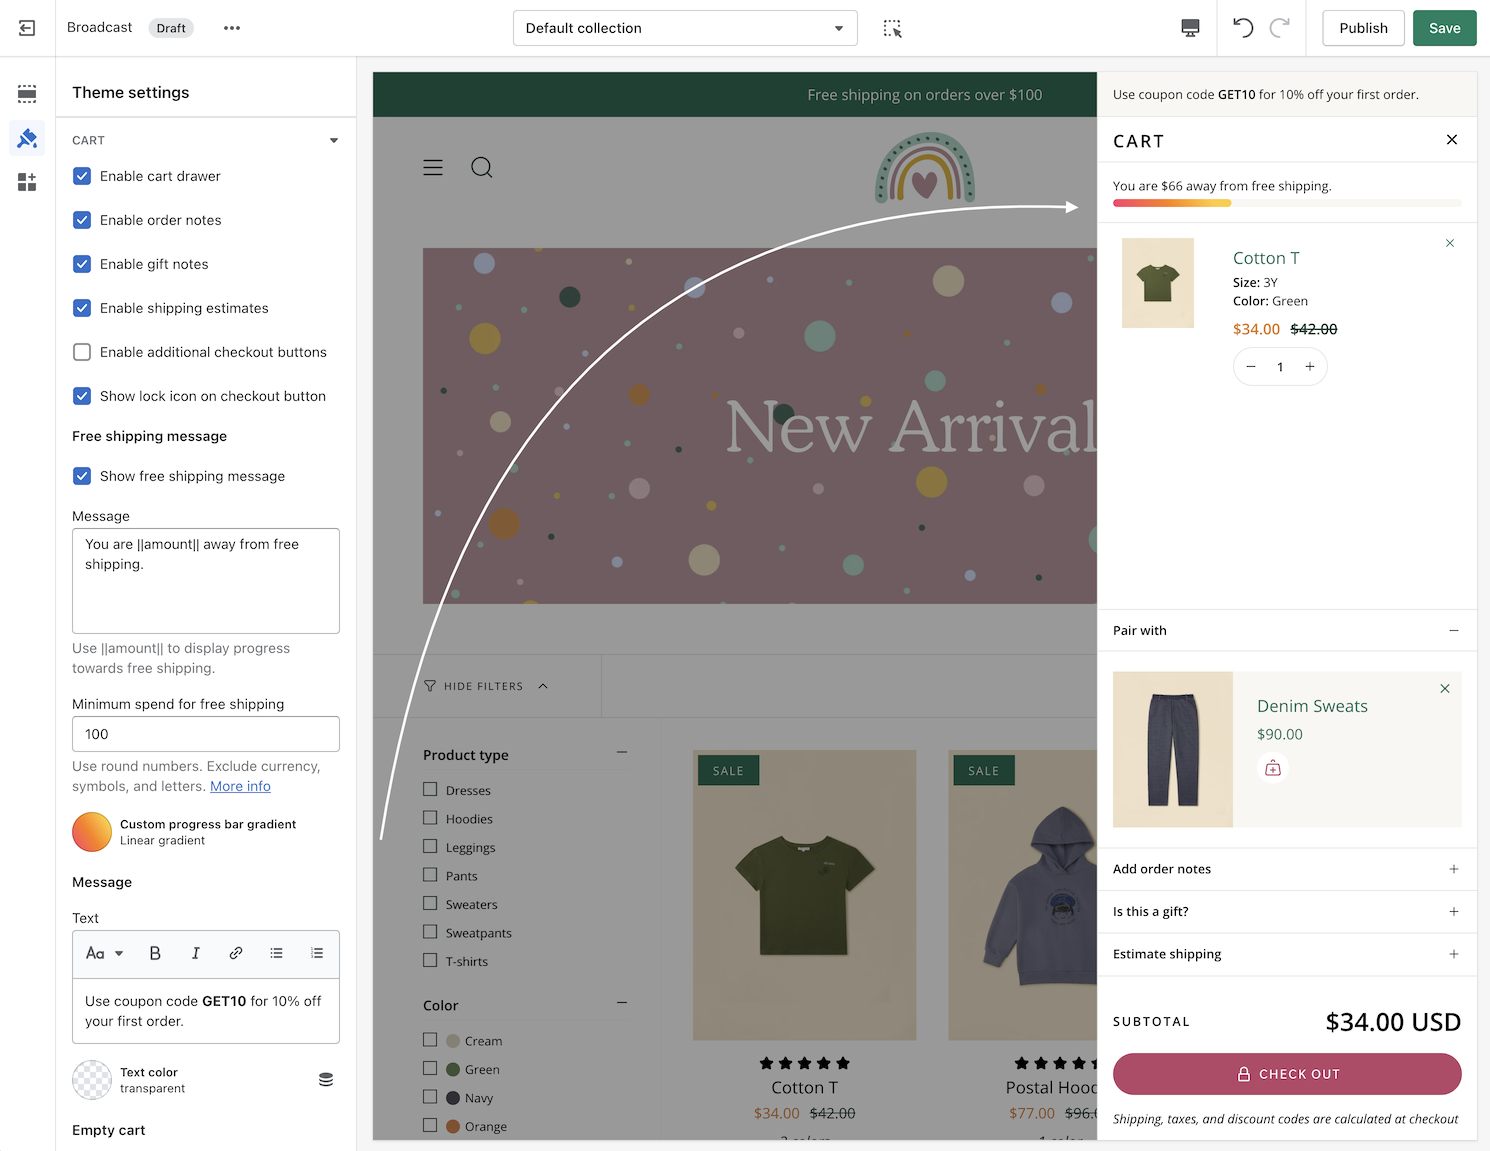Disable the Enable gift notes checkbox

coord(82,264)
